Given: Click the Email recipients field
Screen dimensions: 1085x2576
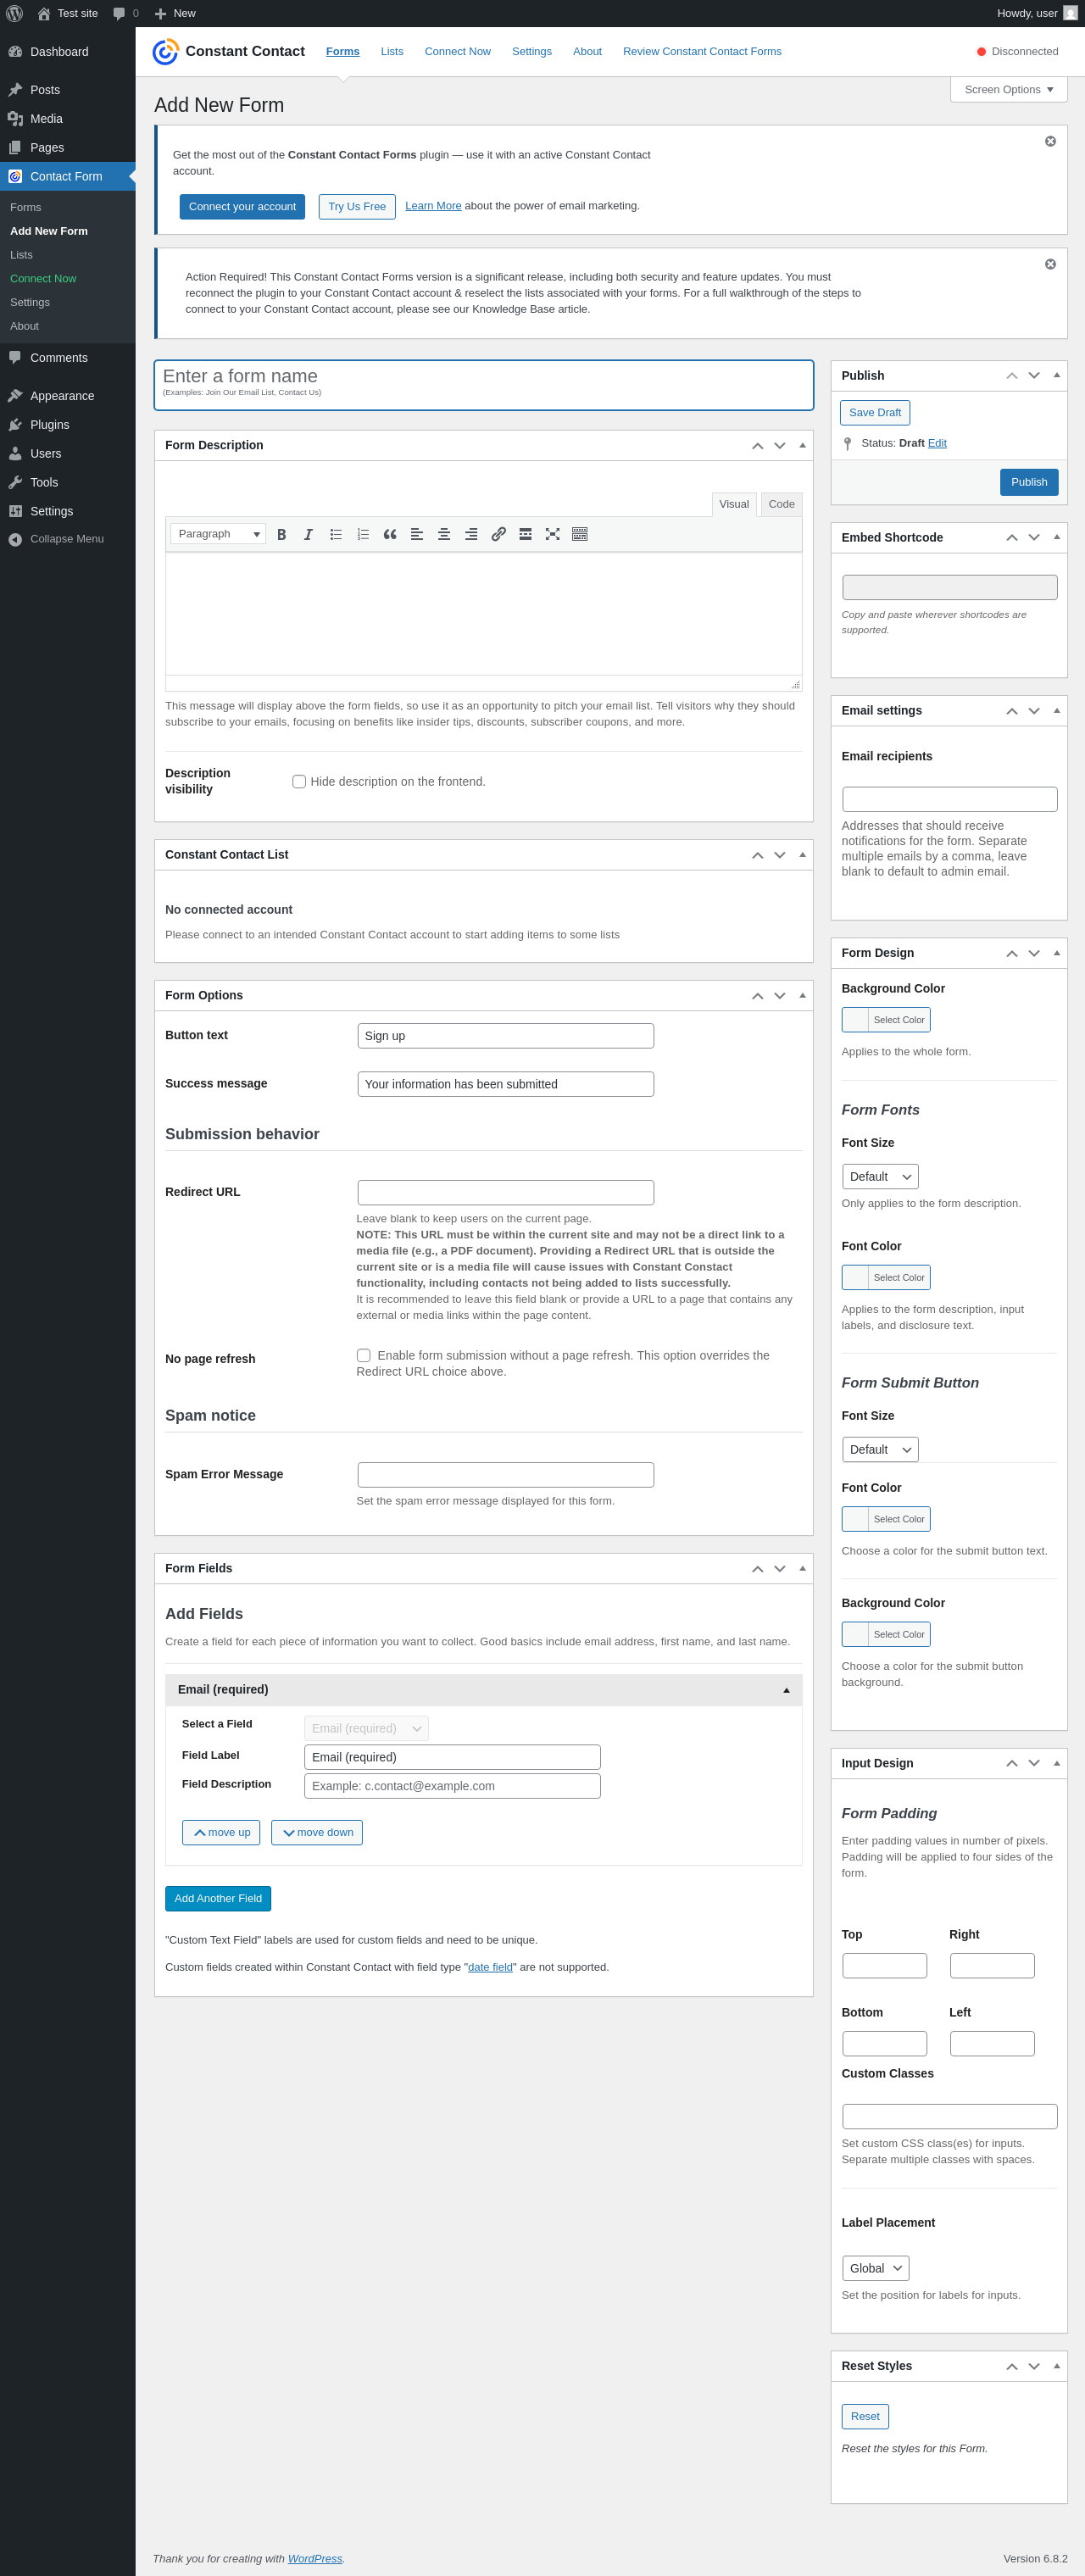Looking at the screenshot, I should (950, 800).
